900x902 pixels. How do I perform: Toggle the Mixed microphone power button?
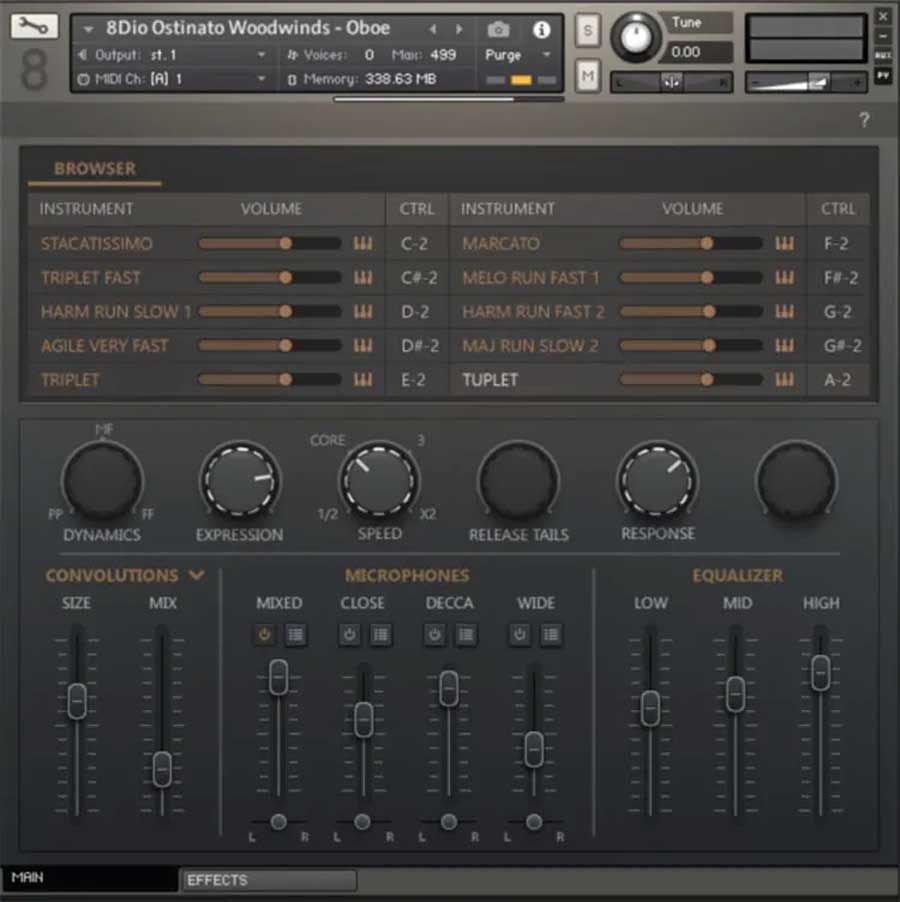coord(265,635)
